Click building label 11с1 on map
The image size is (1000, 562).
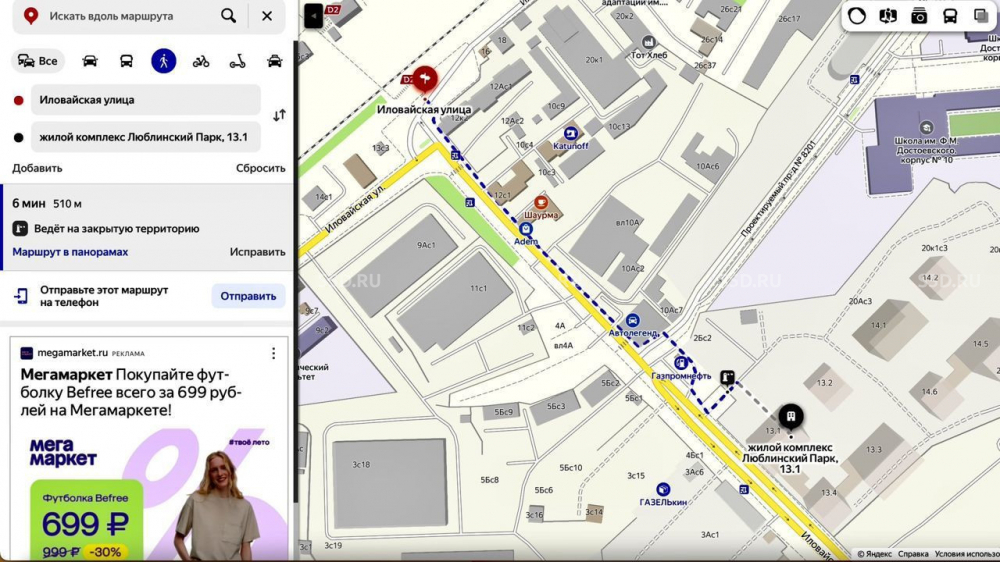(x=478, y=288)
